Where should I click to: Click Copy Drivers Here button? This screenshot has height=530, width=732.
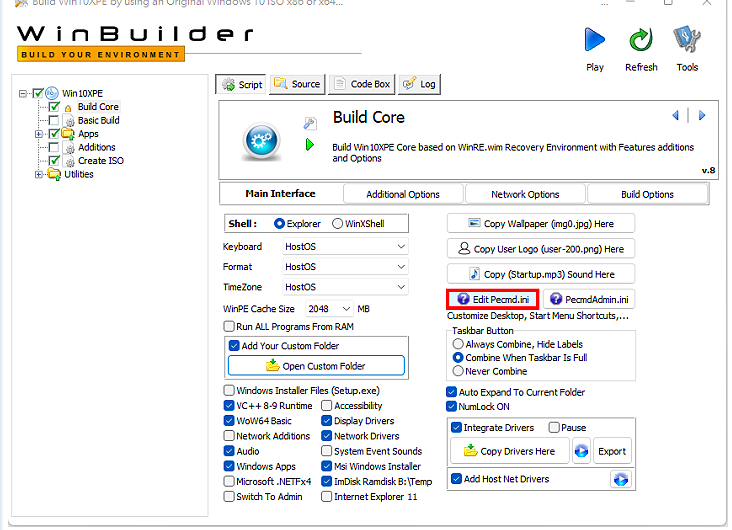510,451
